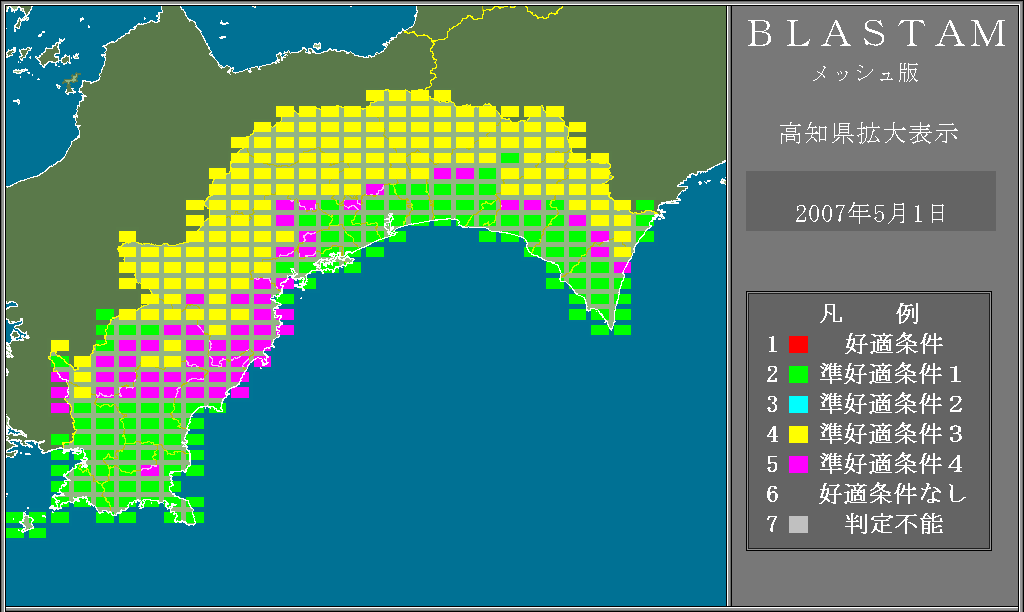1024x612 pixels.
Task: Click the green swatch for 準好適条件1
Action: point(798,374)
